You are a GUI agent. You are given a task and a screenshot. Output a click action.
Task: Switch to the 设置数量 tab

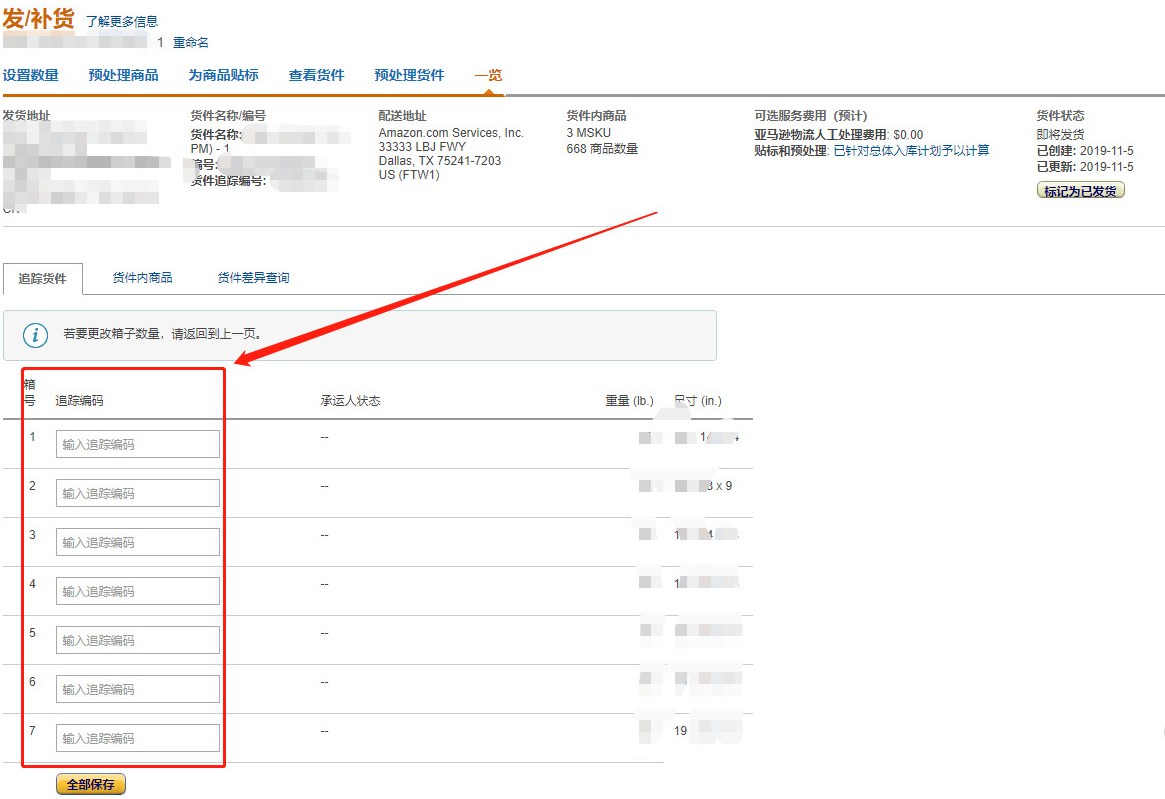coord(34,75)
